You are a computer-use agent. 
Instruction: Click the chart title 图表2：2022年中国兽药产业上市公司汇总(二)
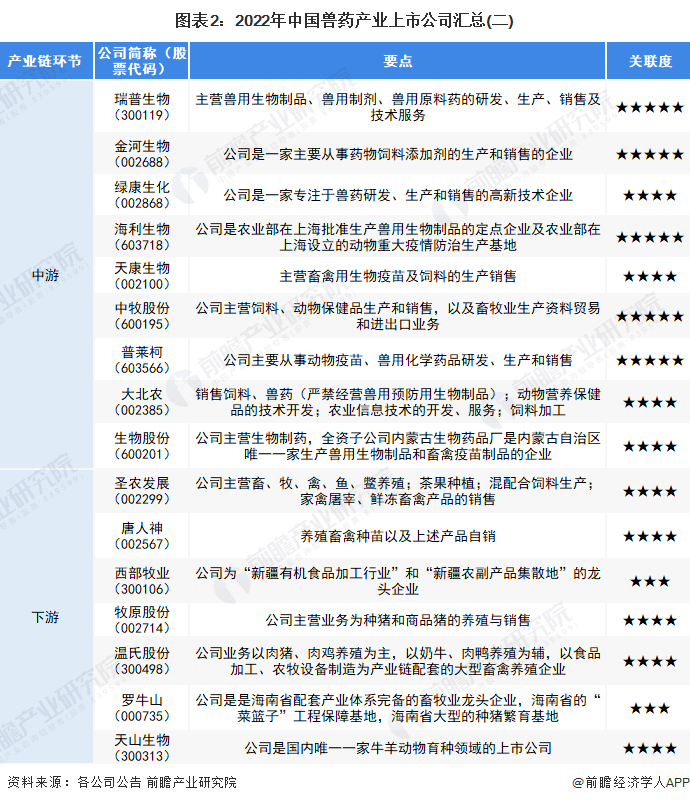coord(344,20)
